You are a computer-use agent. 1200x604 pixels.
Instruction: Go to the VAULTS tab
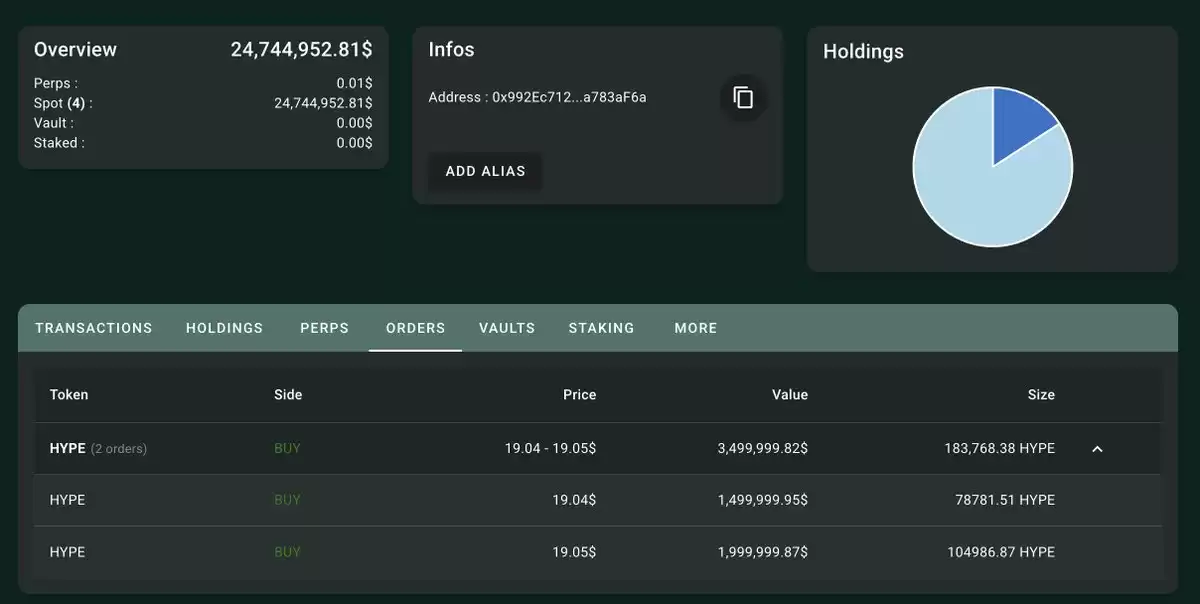507,328
